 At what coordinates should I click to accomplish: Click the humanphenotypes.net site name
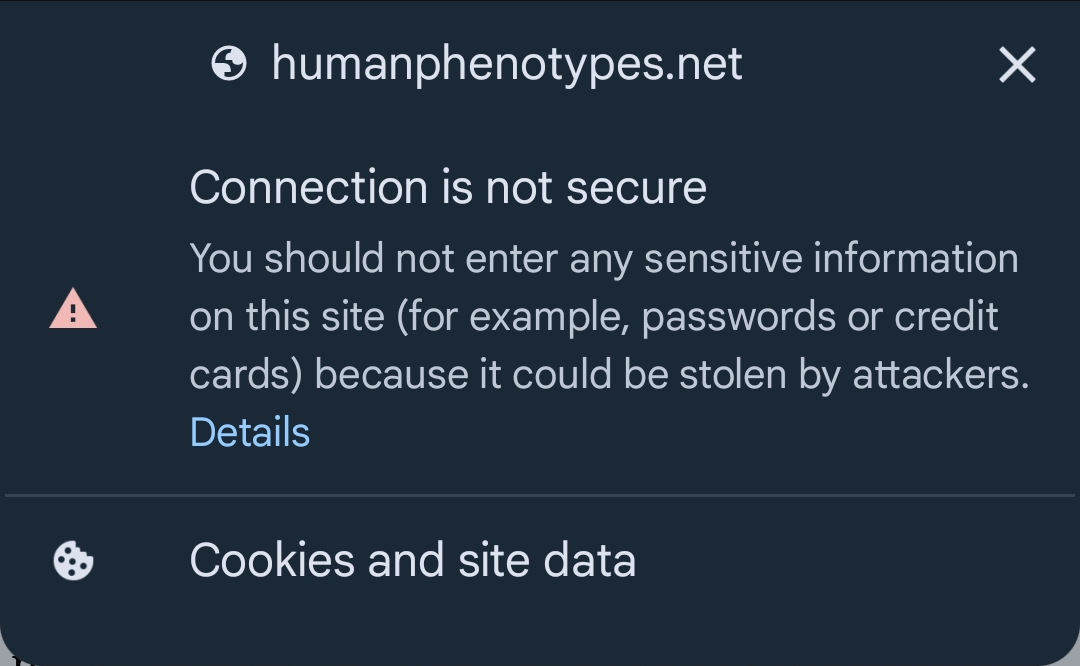507,64
